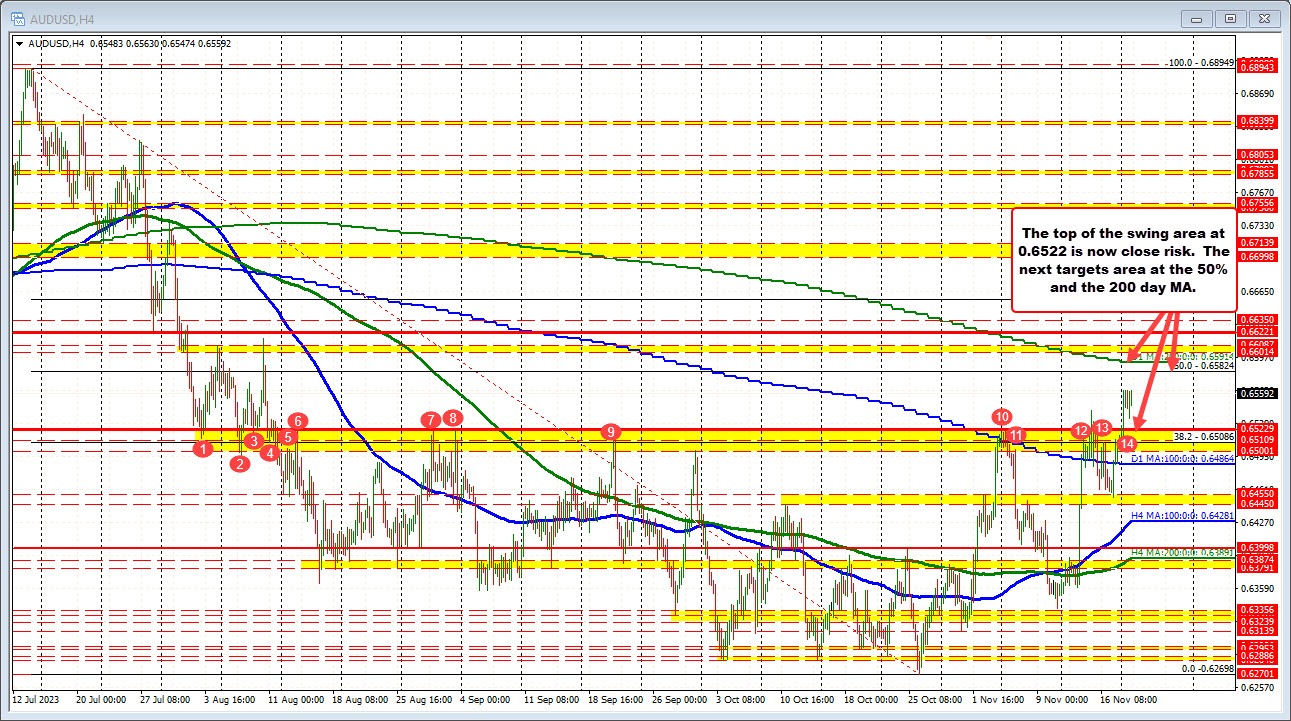Select the circled marker 7 annotation

(430, 421)
